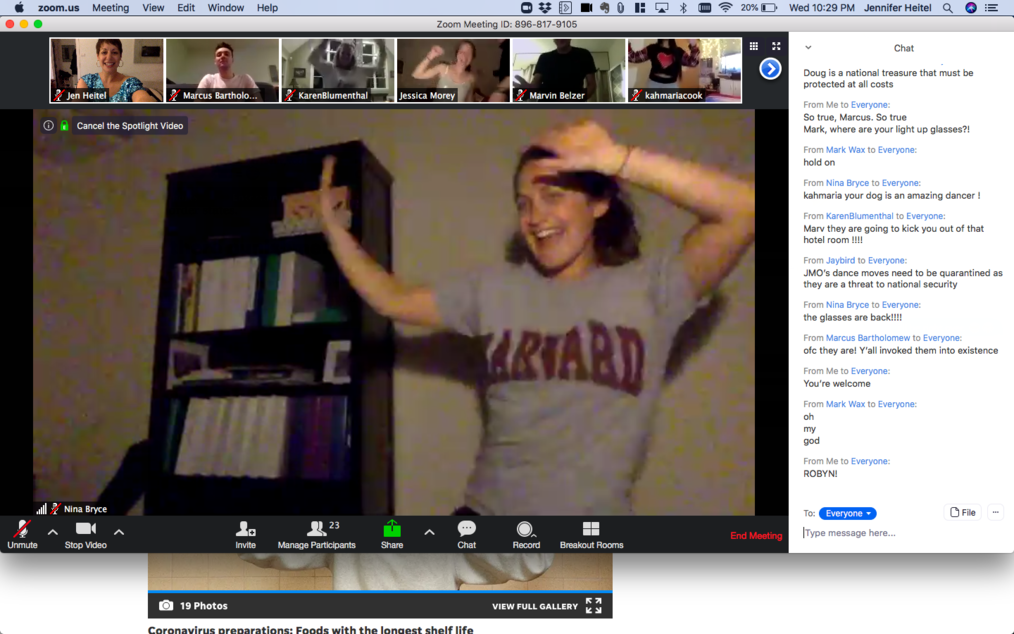Click Cancel the Spotlight Video
This screenshot has width=1014, height=634.
tap(129, 126)
